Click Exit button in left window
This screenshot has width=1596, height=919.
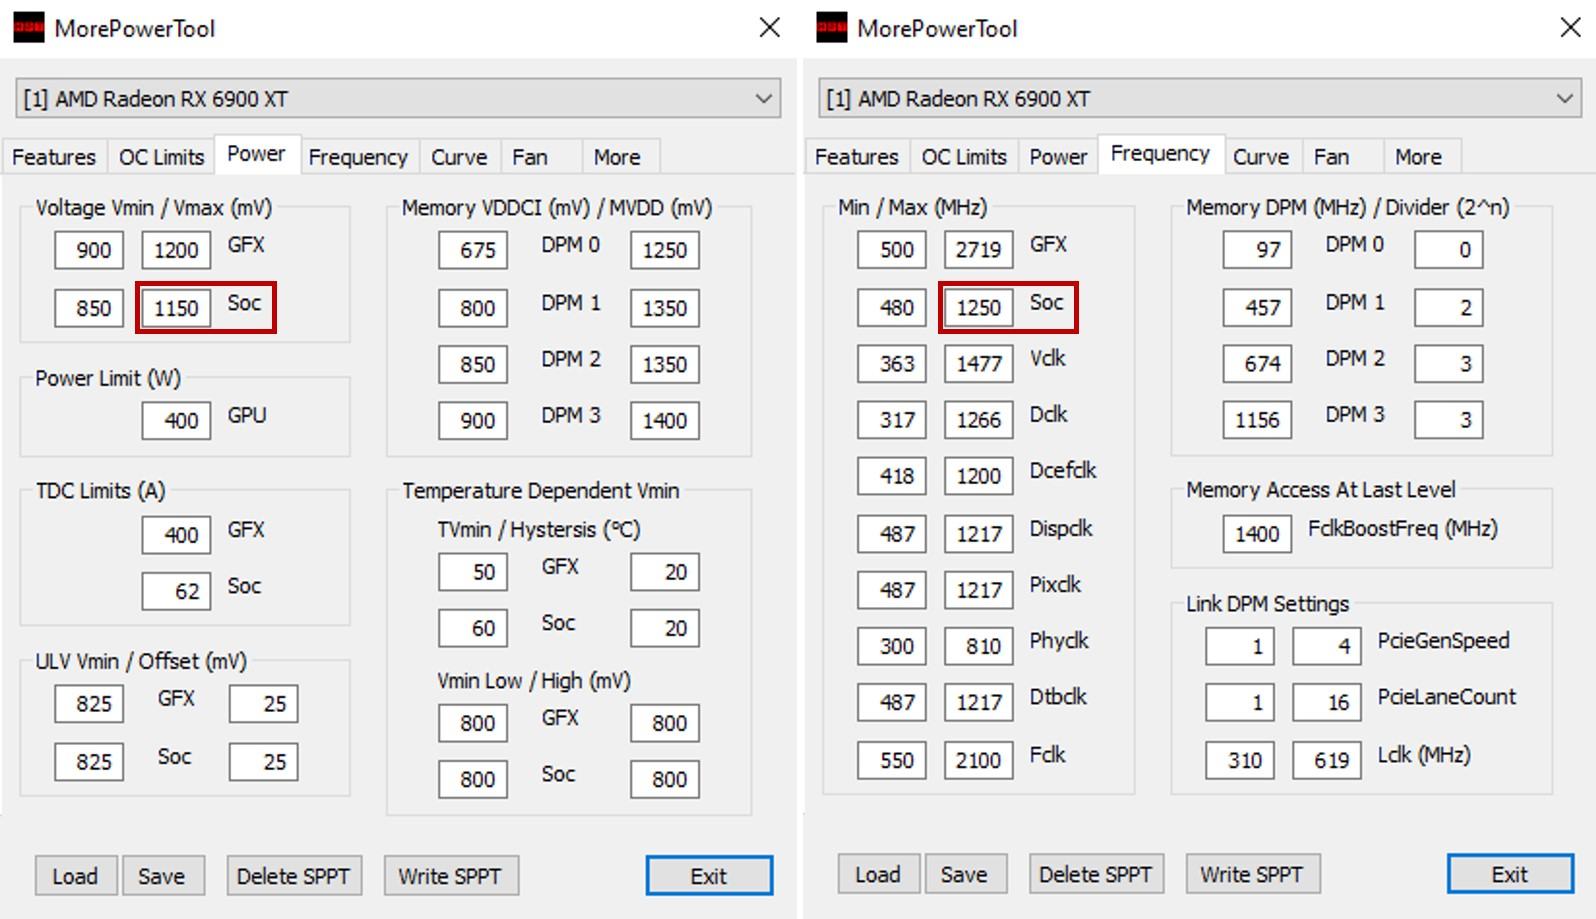click(709, 876)
